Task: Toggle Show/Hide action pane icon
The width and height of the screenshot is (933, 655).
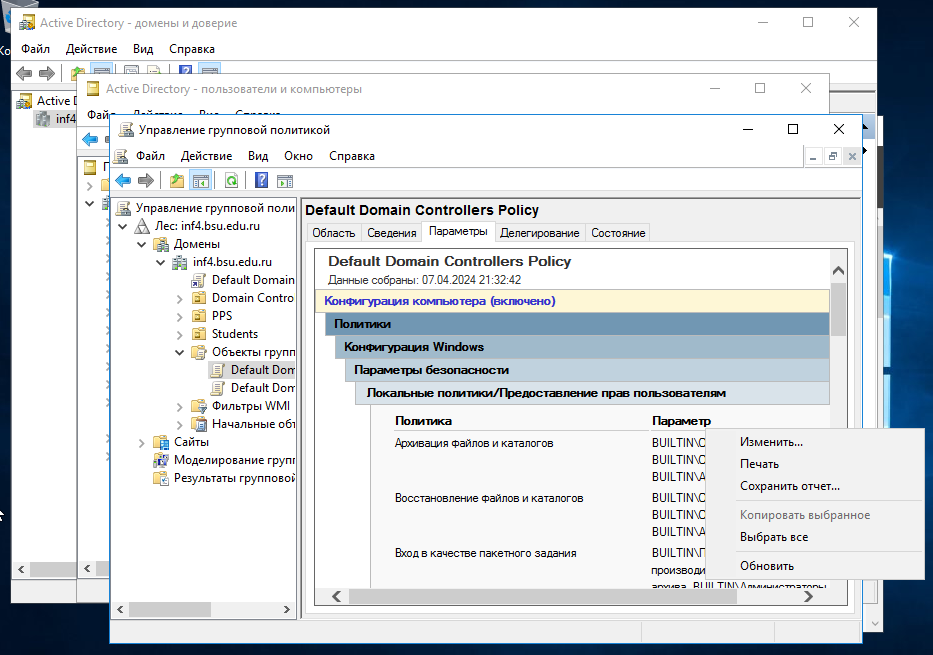Action: pos(285,180)
